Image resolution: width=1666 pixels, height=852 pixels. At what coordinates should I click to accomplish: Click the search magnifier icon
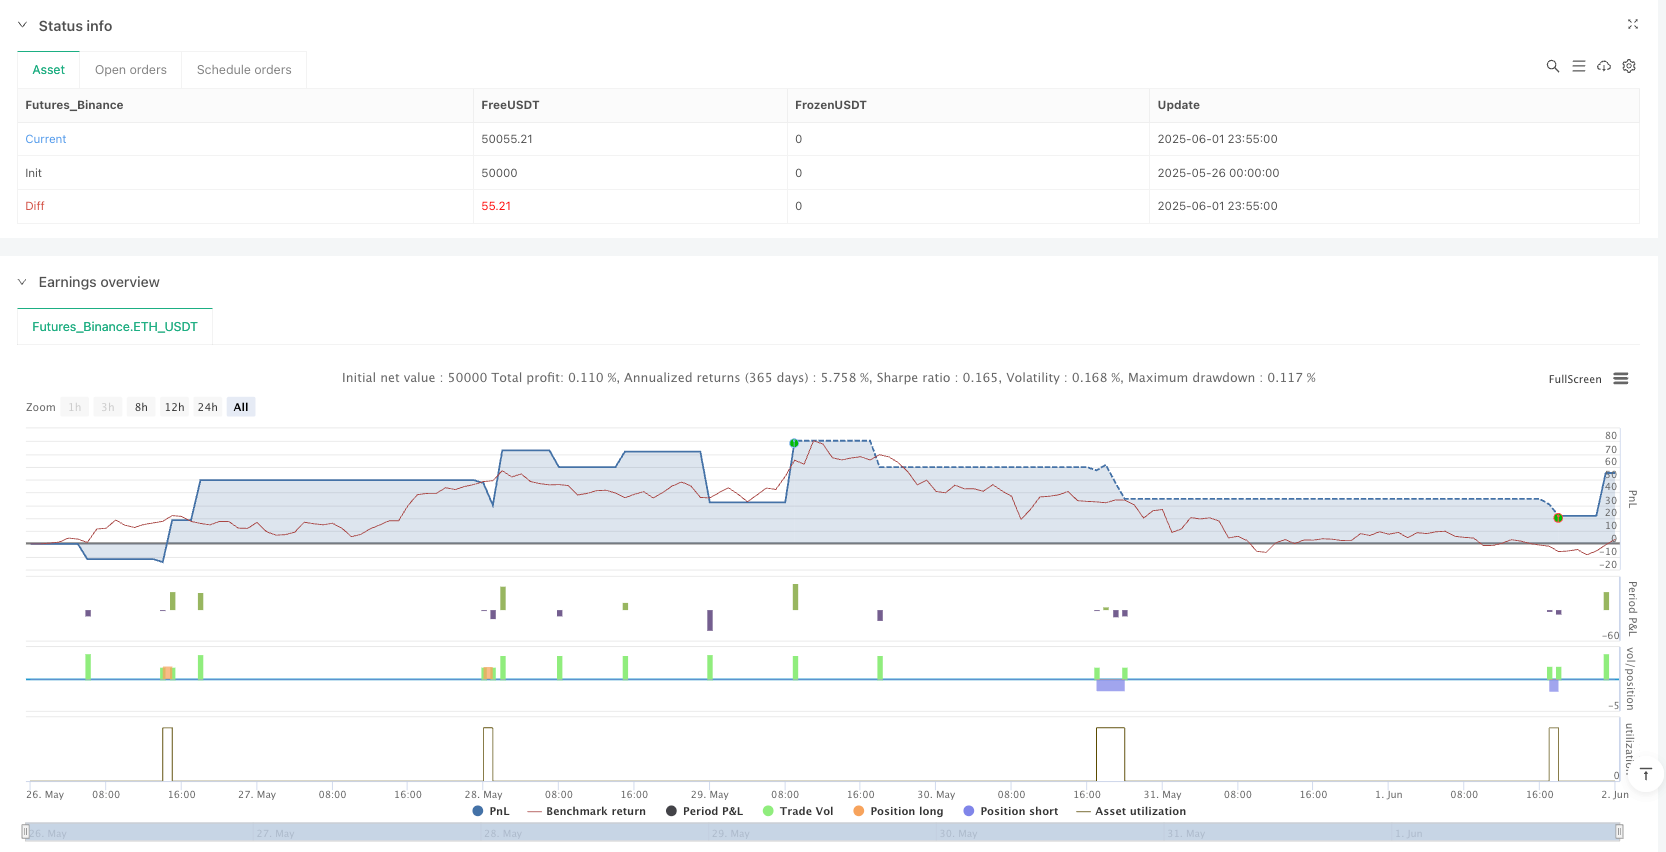(x=1552, y=66)
